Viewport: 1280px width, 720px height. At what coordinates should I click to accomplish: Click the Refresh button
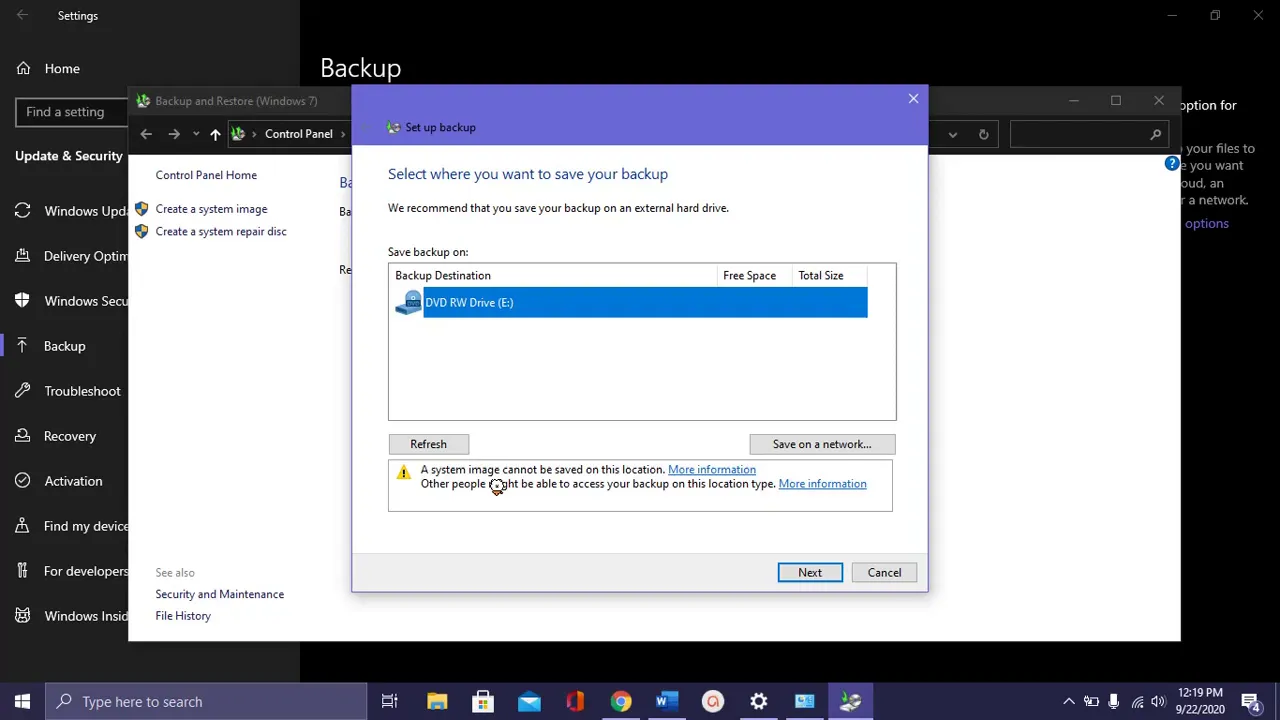click(x=428, y=444)
